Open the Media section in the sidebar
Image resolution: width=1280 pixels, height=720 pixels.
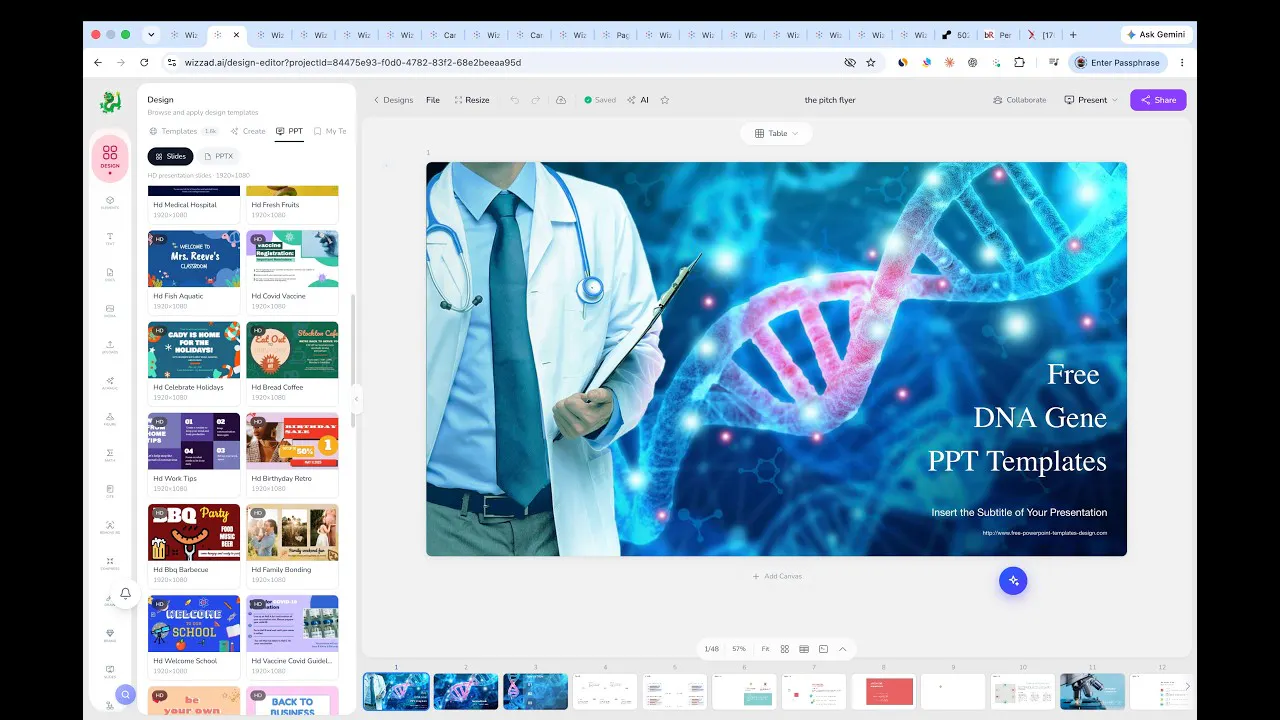tap(110, 311)
